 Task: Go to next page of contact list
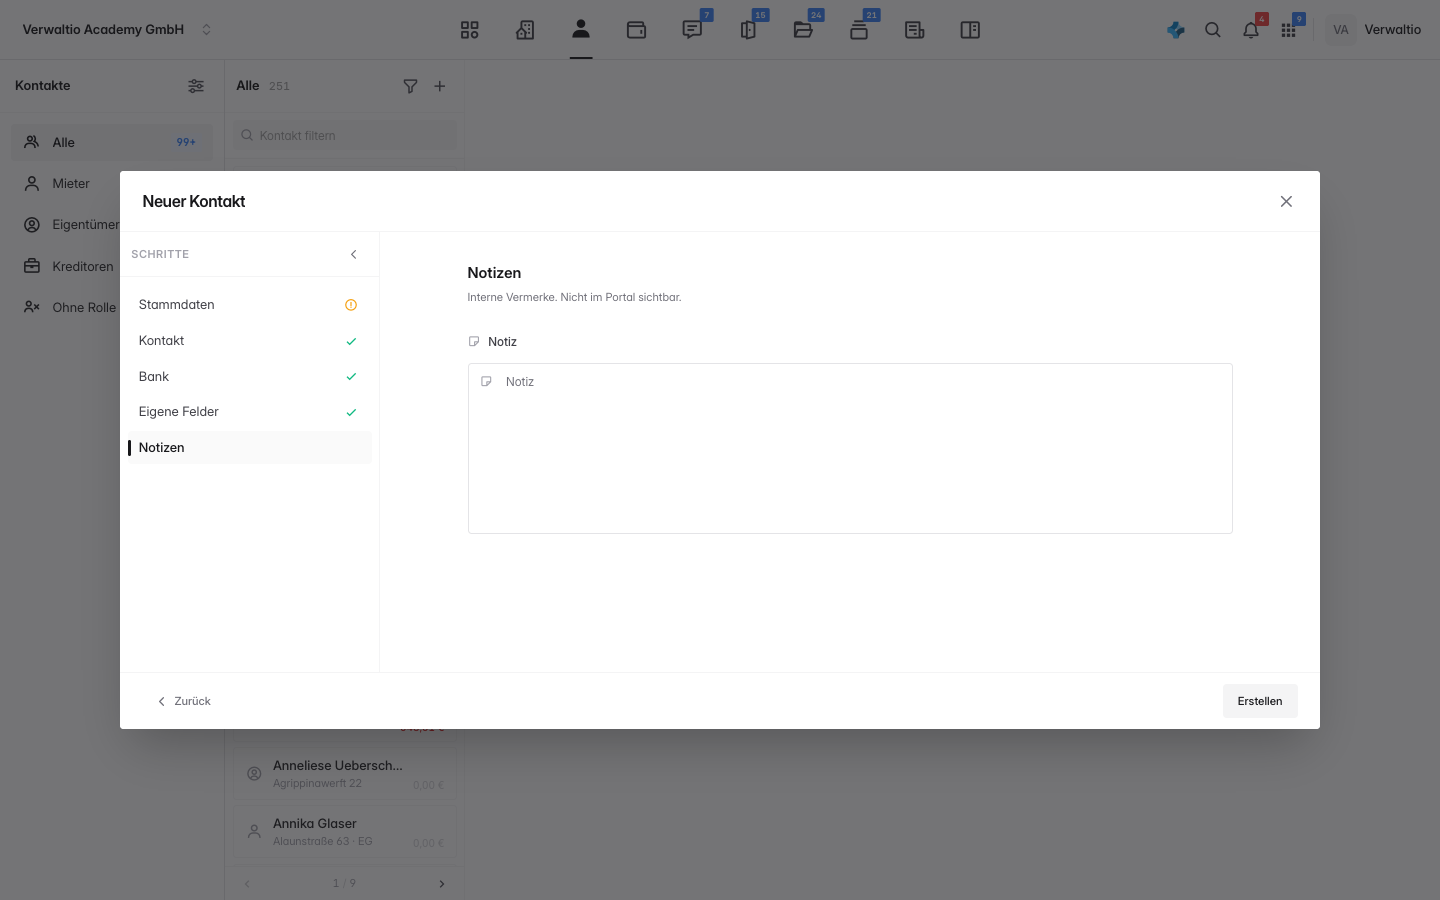click(x=442, y=884)
